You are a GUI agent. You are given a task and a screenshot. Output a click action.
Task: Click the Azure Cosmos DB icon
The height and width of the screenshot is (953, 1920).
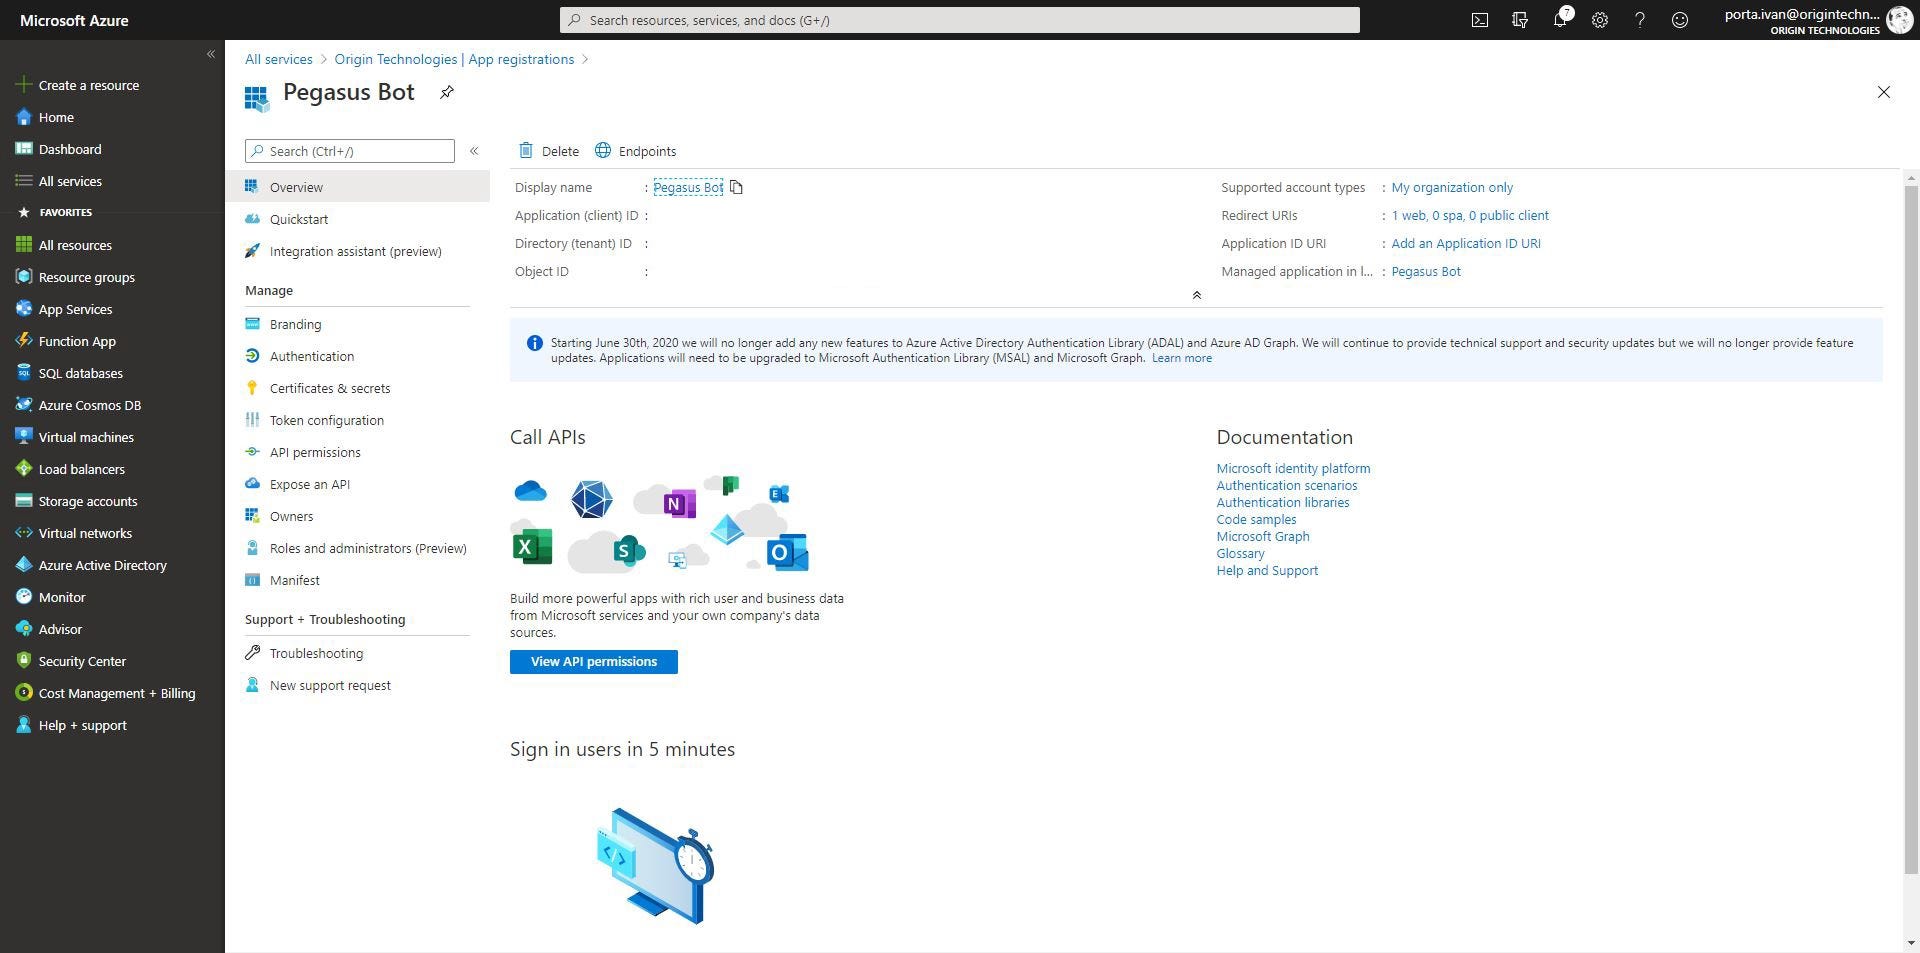click(x=24, y=405)
